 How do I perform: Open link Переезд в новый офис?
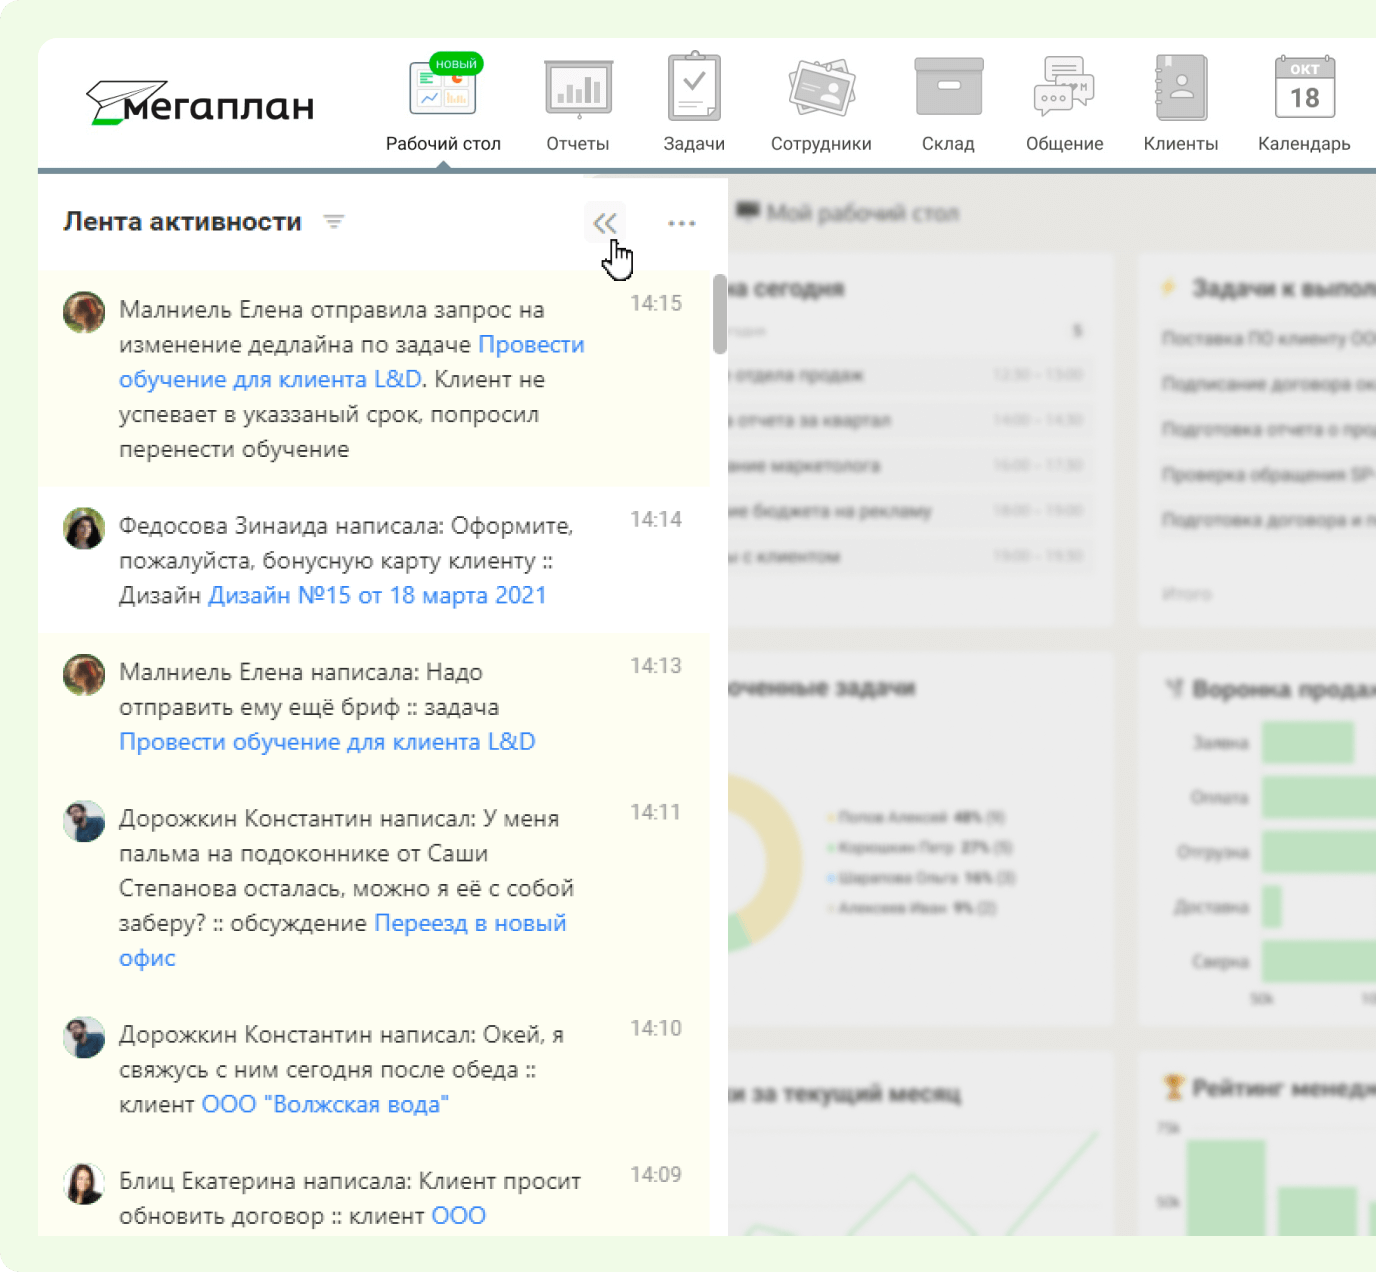click(343, 940)
